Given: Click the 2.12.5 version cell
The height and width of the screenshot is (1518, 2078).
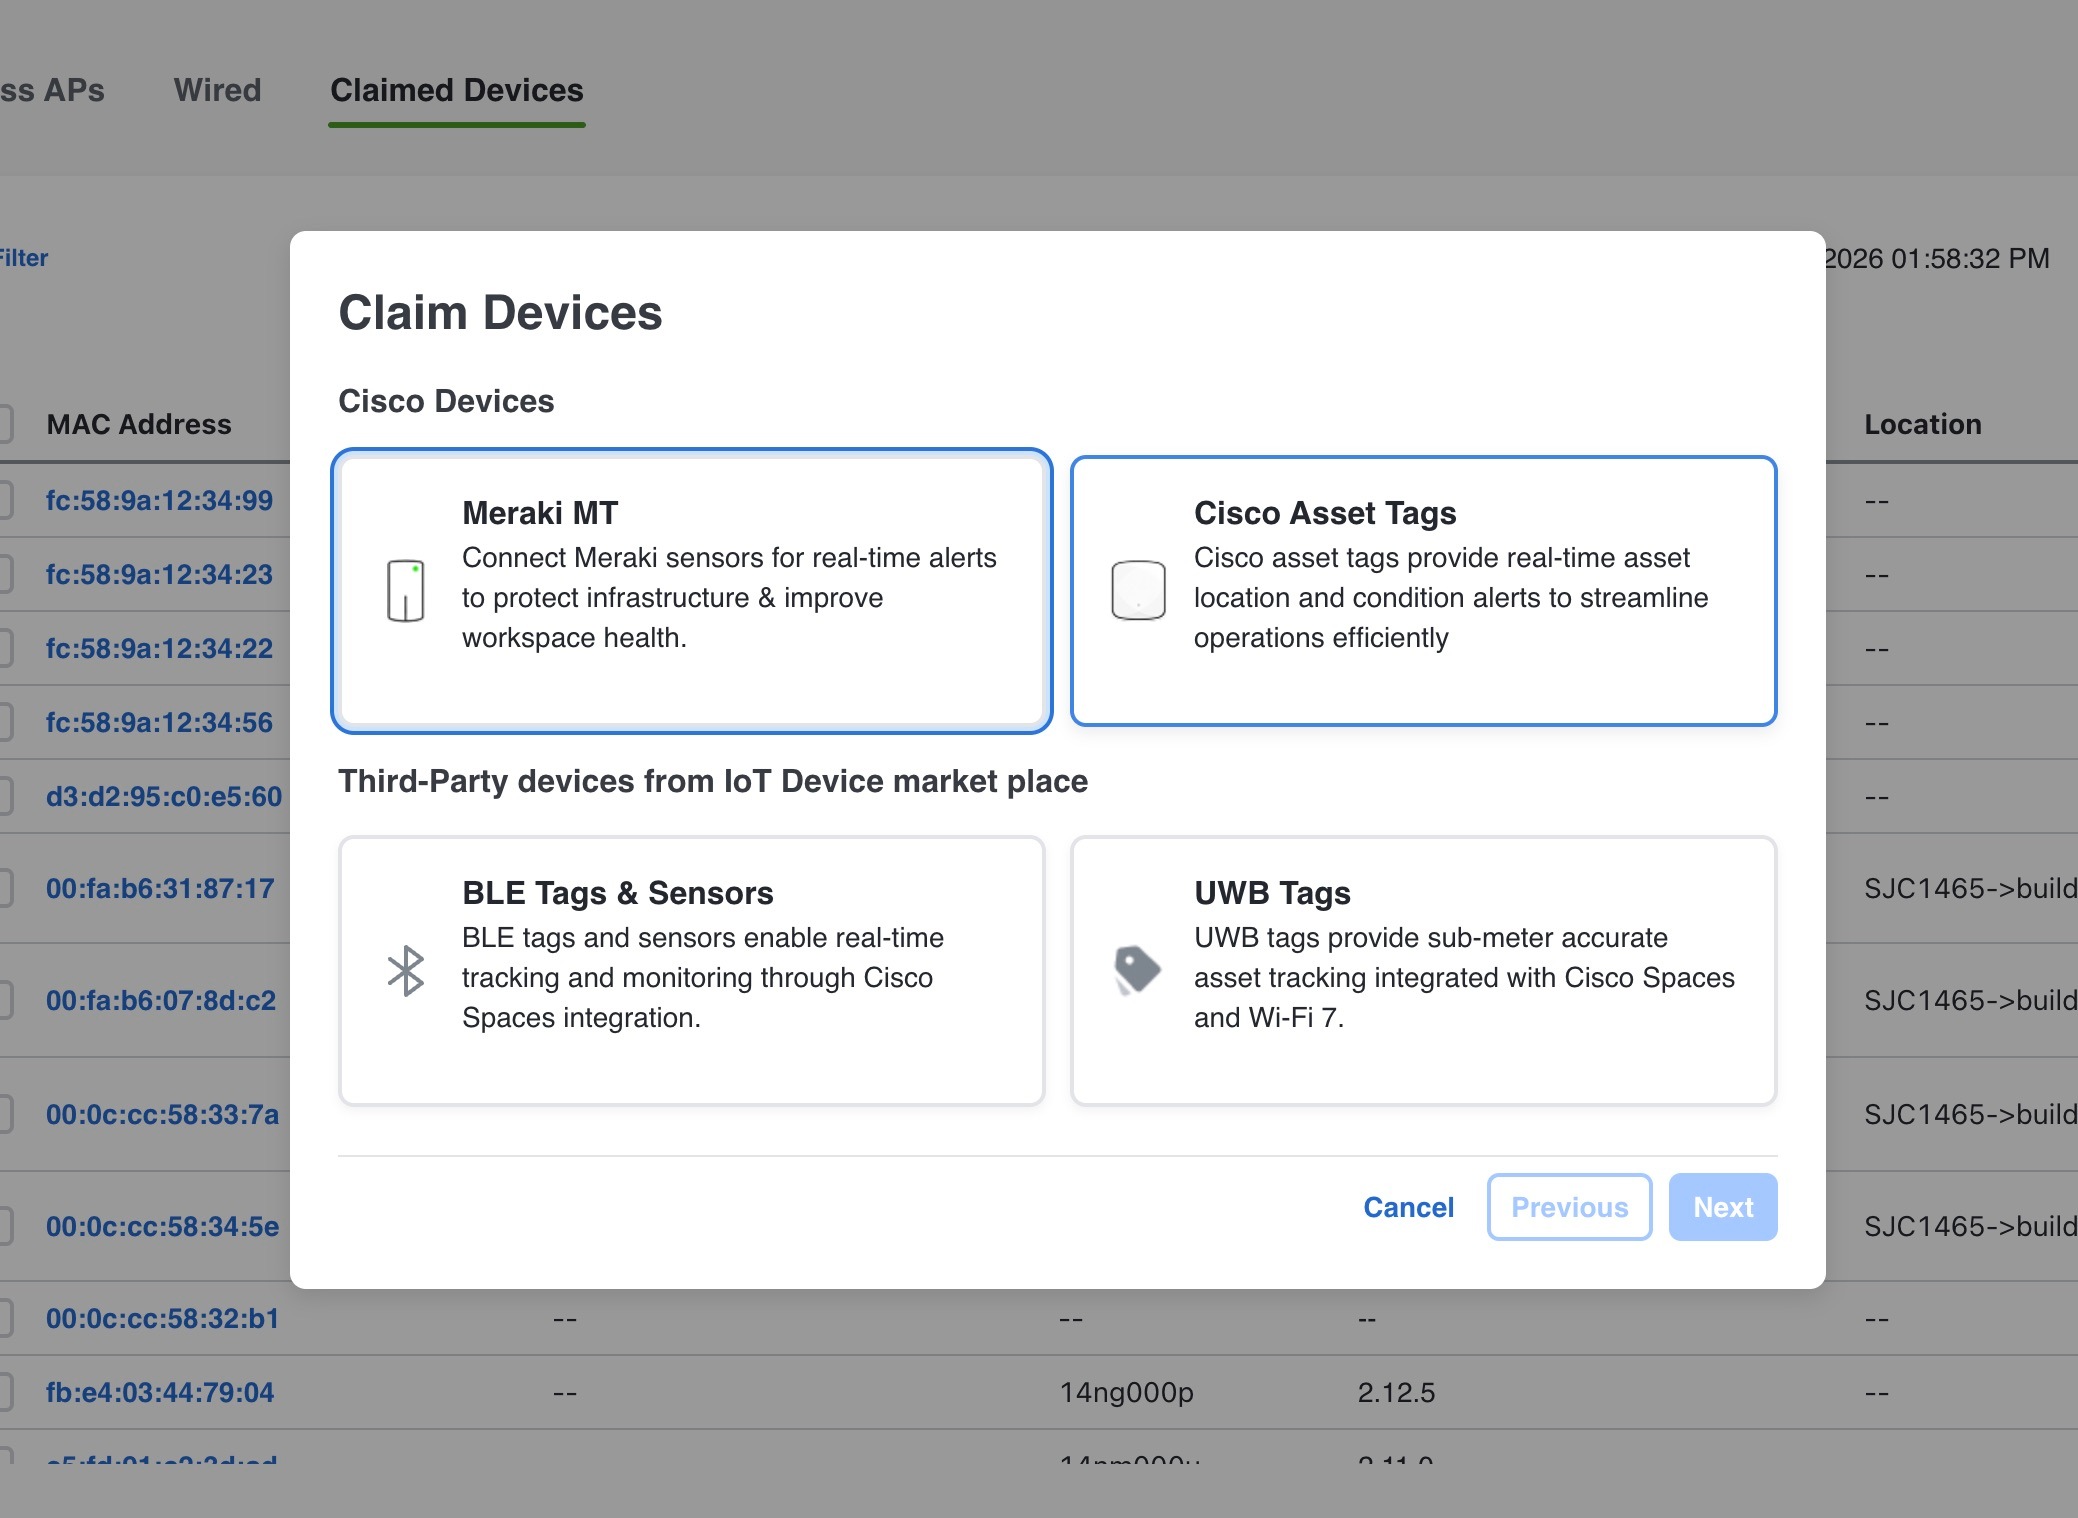Looking at the screenshot, I should click(1396, 1392).
